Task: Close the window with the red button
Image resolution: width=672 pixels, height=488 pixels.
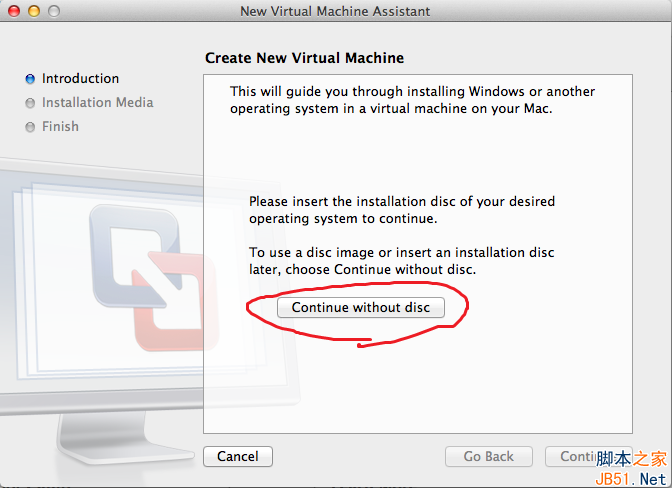Action: 14,11
